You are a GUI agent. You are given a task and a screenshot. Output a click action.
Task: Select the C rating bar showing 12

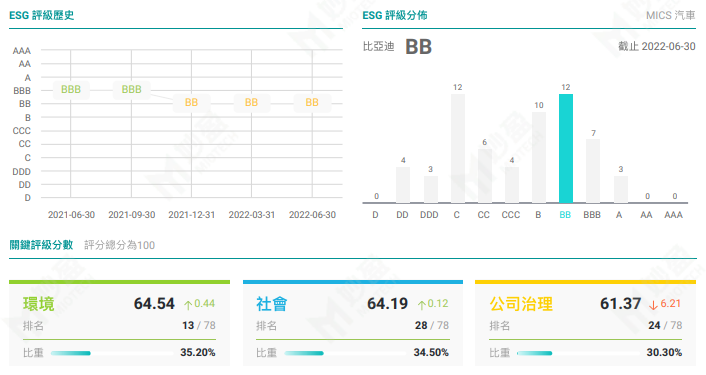tap(457, 149)
